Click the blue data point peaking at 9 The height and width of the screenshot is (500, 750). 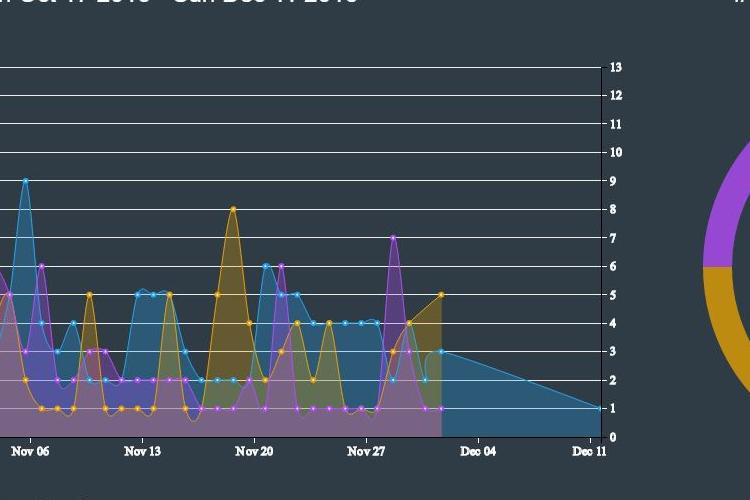25,181
